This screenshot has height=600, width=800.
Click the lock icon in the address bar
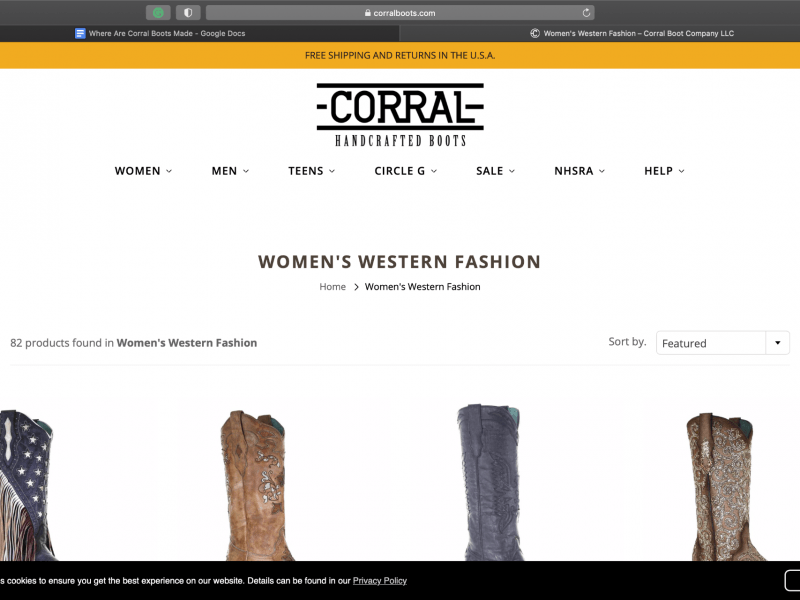(x=367, y=13)
